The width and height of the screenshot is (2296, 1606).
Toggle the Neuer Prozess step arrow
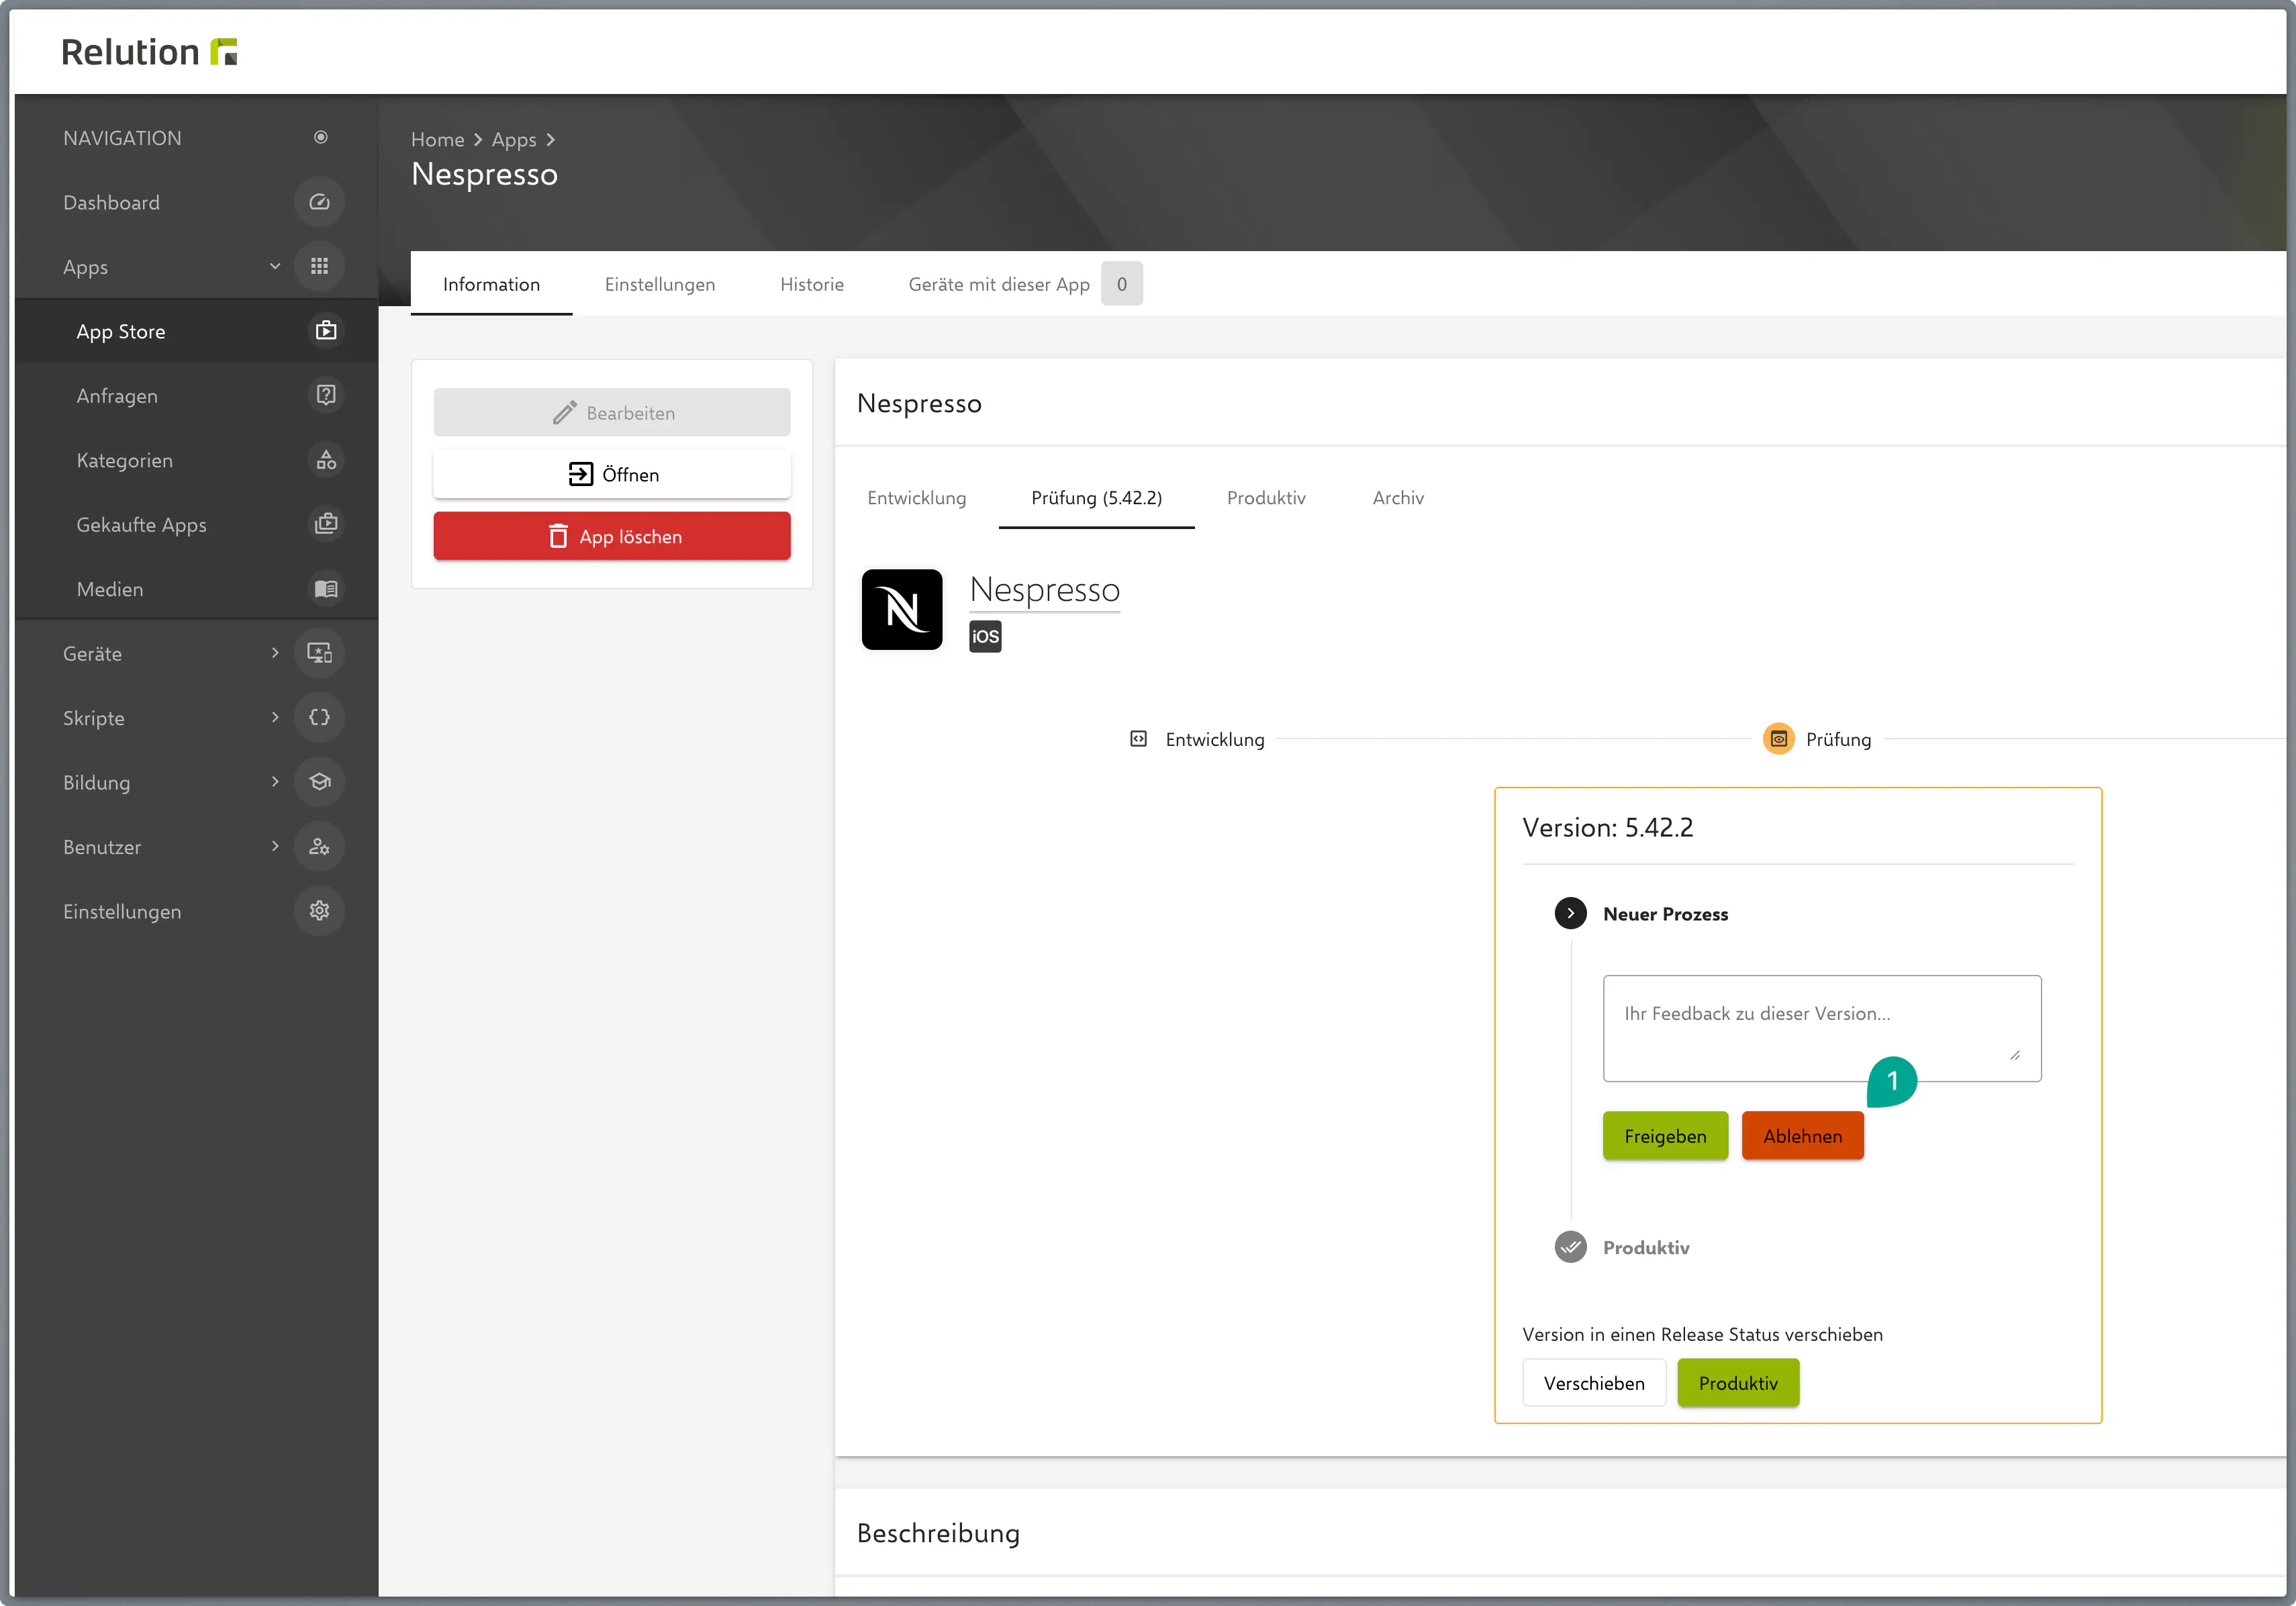[x=1570, y=913]
